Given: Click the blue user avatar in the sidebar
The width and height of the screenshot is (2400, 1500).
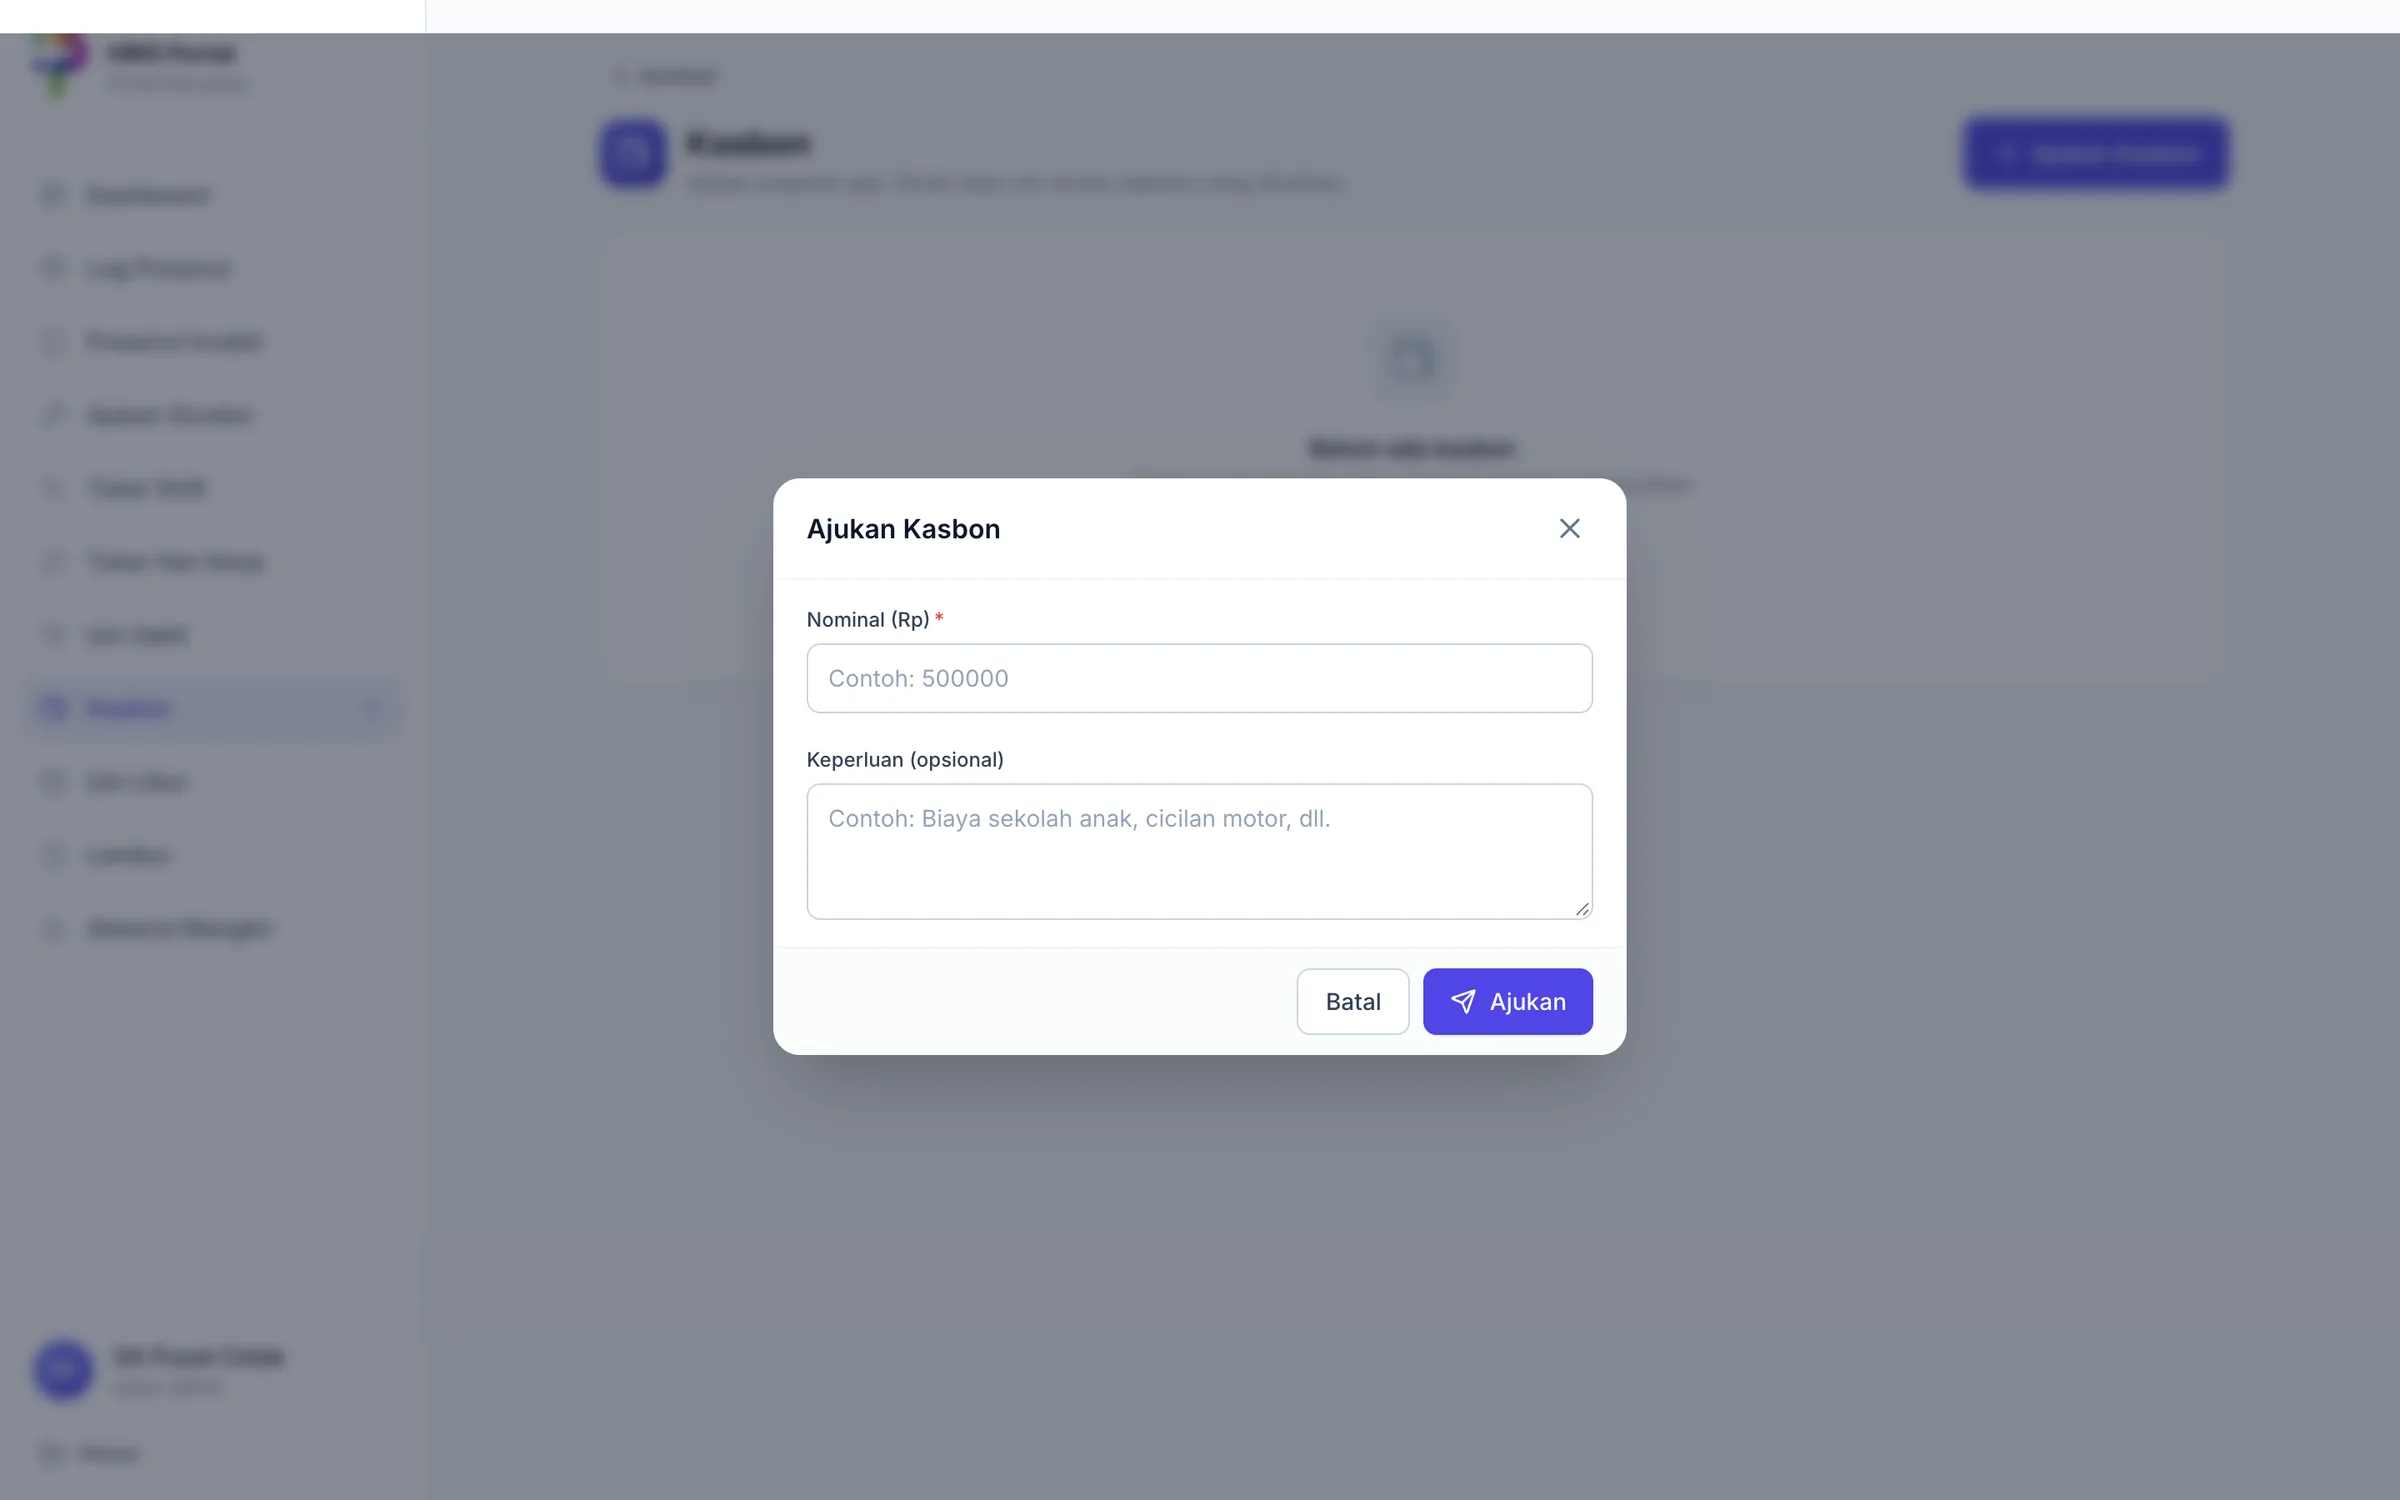Looking at the screenshot, I should pyautogui.click(x=64, y=1370).
